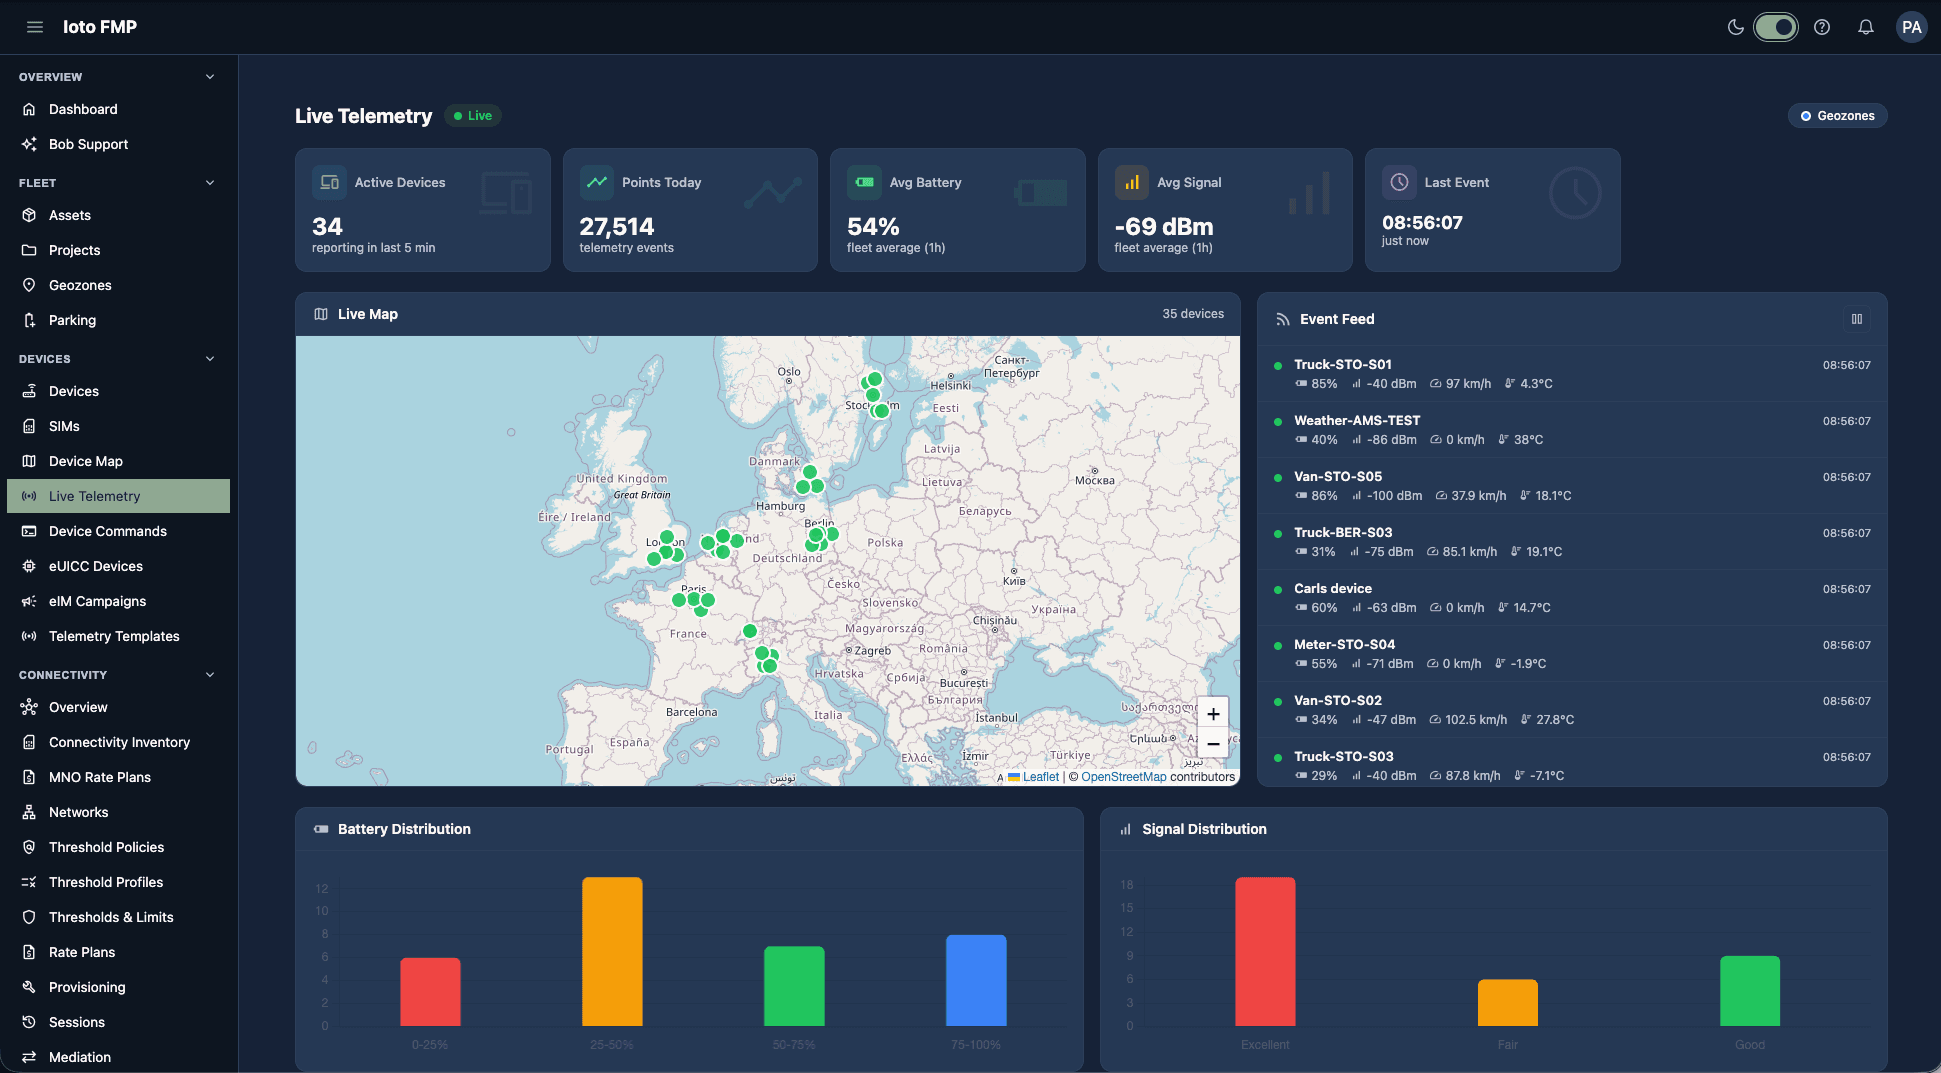Viewport: 1941px width, 1073px height.
Task: Click the orange 25-50% battery bar
Action: 612,952
